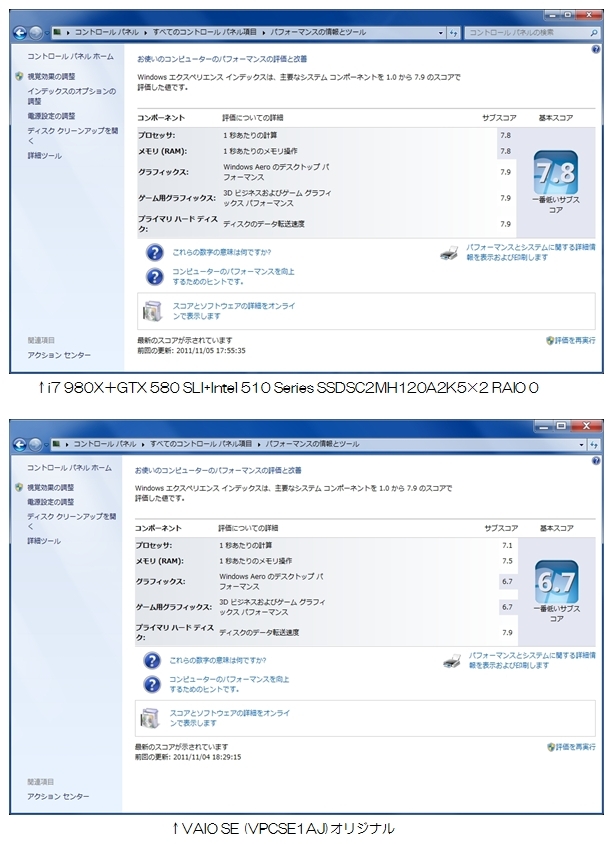Open 電源設定の調整 in the top window

[x=52, y=116]
